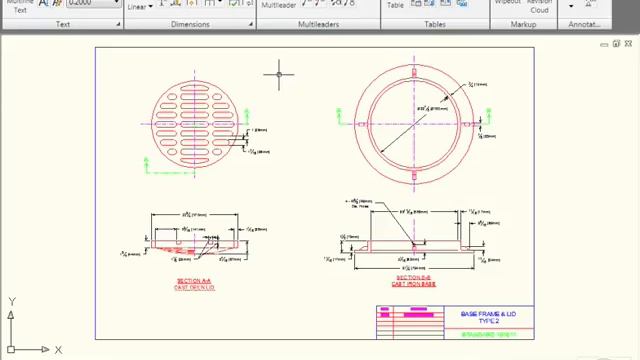Click the UCS origin icon in the drawing
The height and width of the screenshot is (360, 640).
click(11, 349)
